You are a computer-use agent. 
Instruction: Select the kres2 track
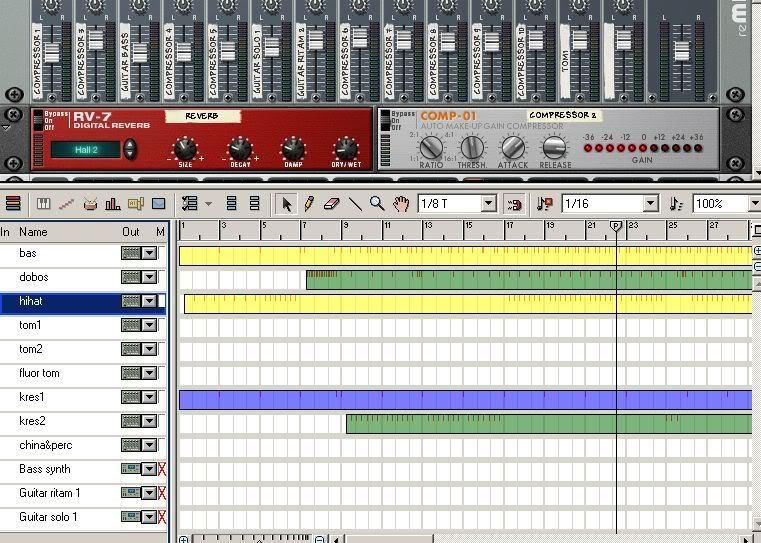pos(32,421)
